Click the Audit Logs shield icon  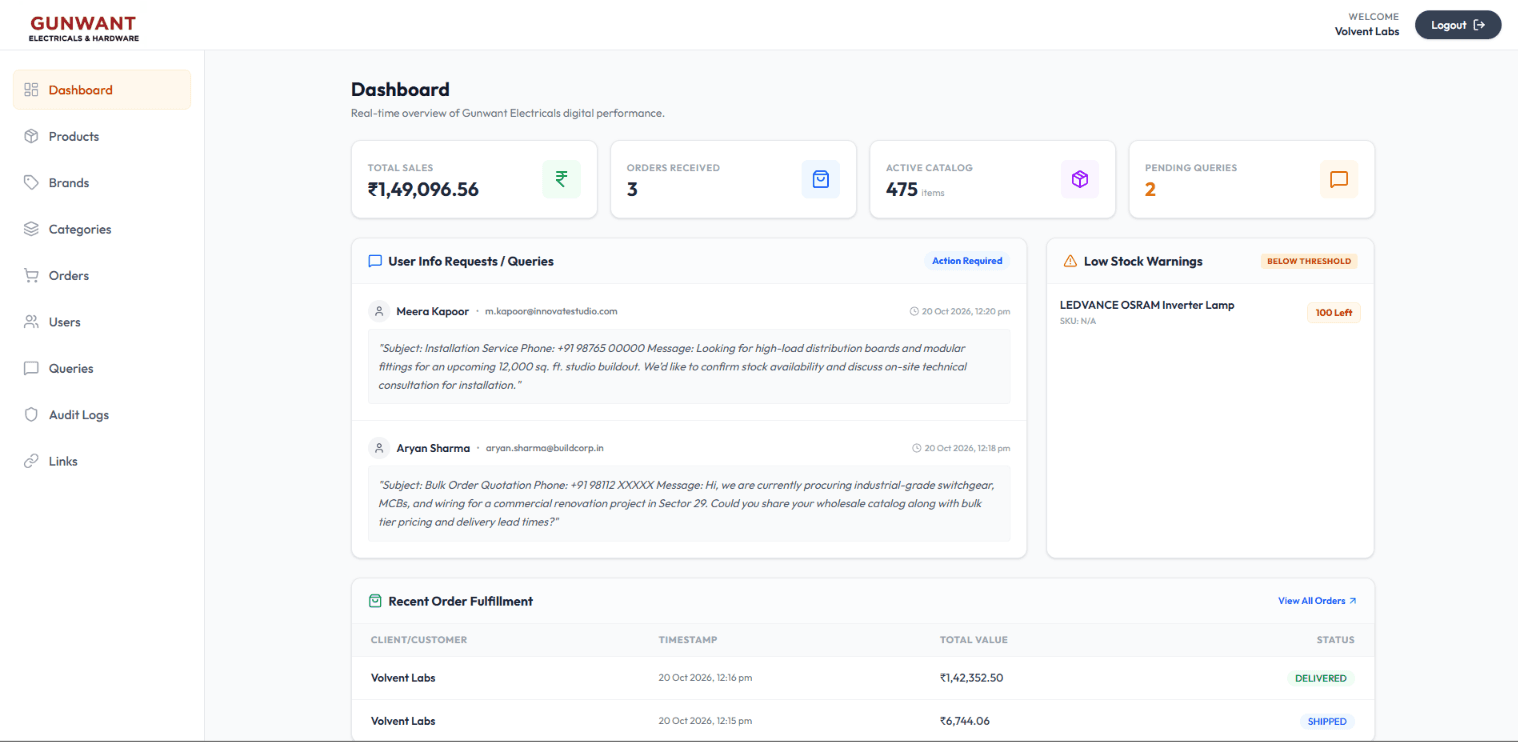[x=31, y=415]
